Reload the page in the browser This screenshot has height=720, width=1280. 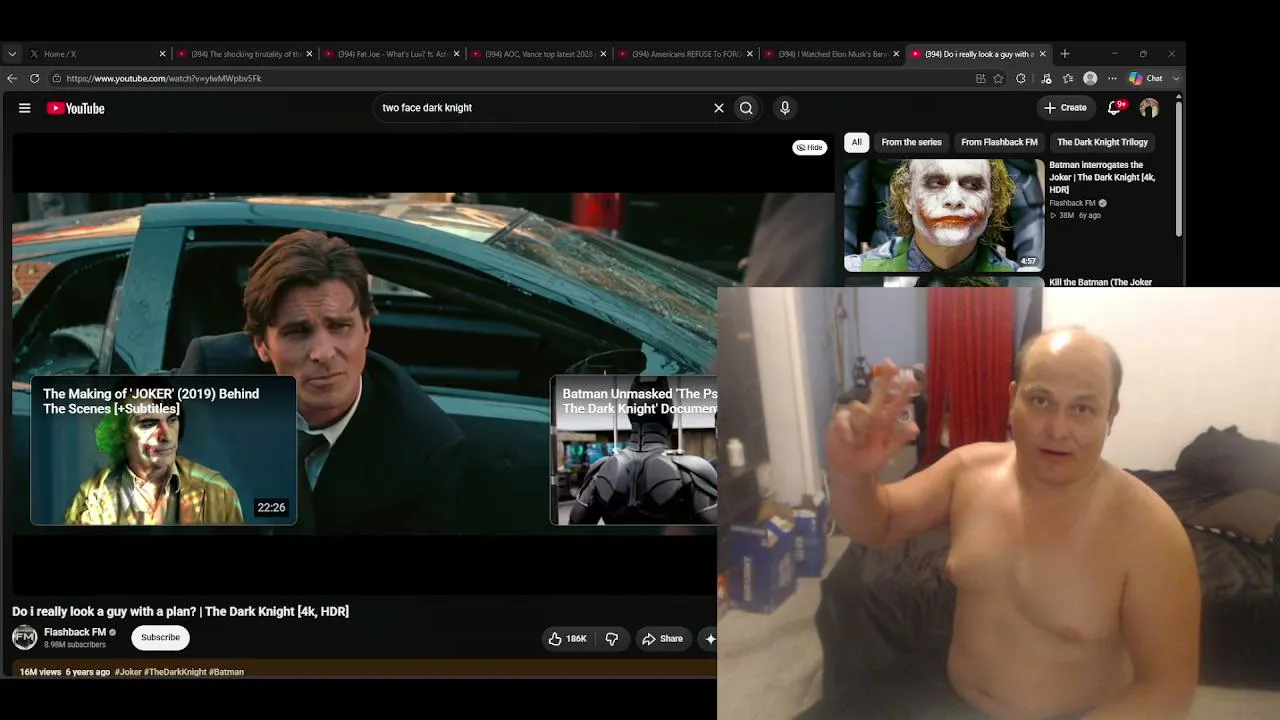click(35, 78)
